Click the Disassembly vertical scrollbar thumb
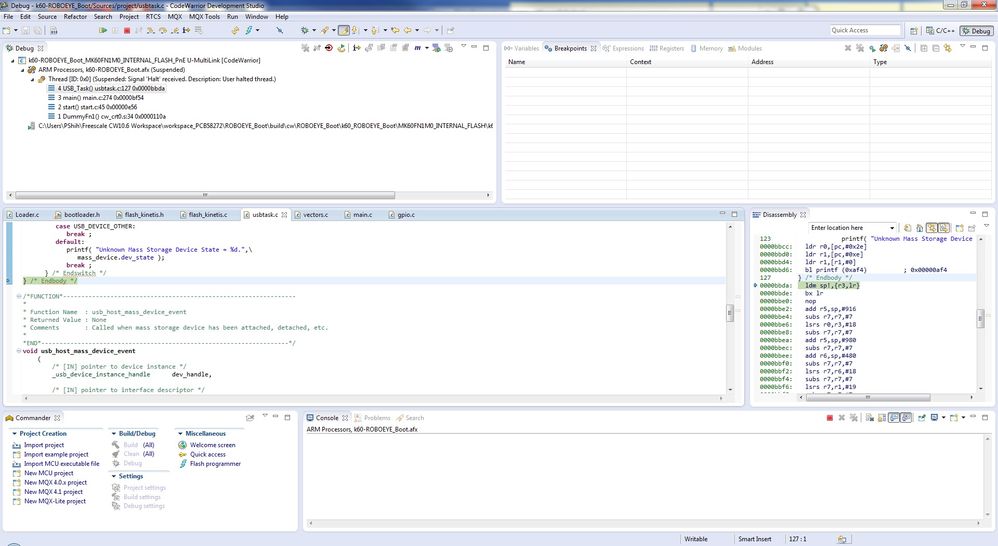The height and width of the screenshot is (546, 998). (981, 316)
